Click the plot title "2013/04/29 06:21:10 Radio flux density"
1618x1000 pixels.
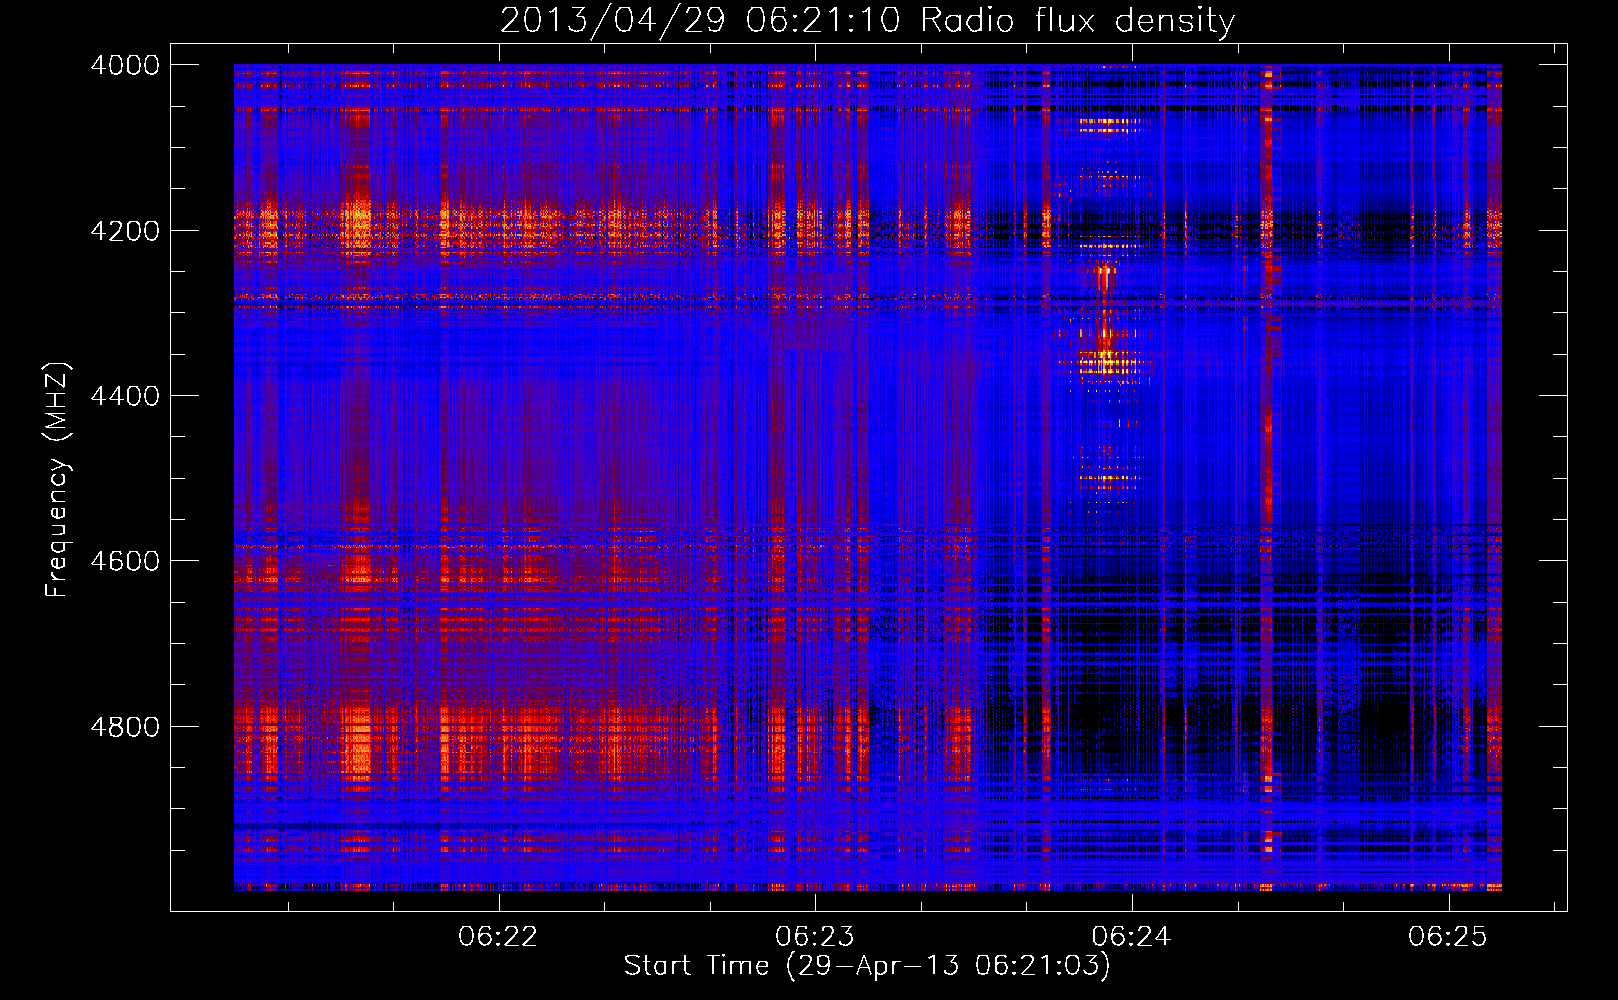(867, 21)
